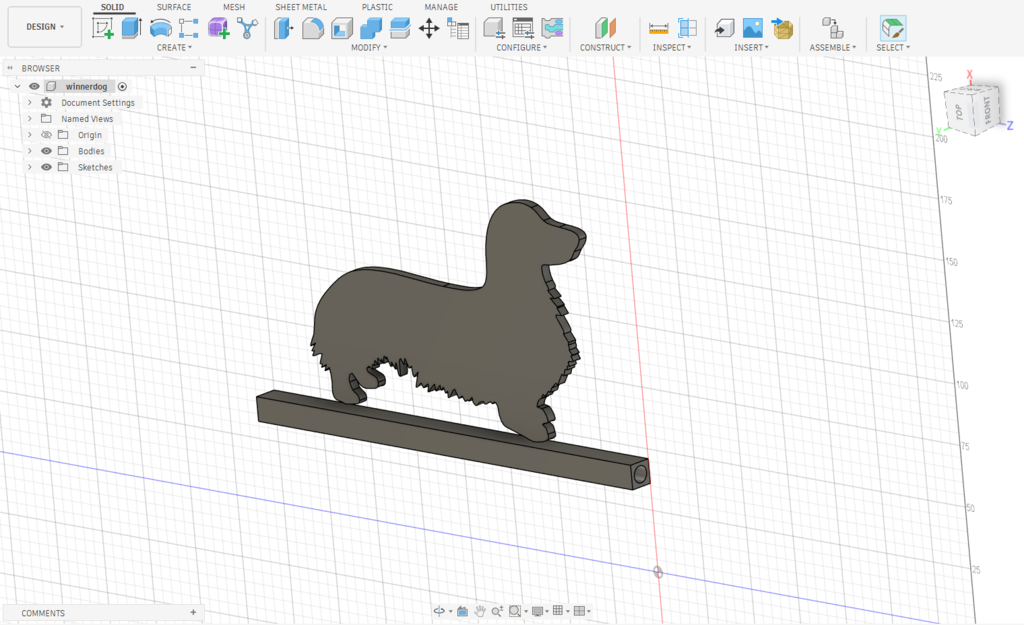Click the Configure Model icon
Image resolution: width=1024 pixels, height=625 pixels.
click(x=494, y=28)
